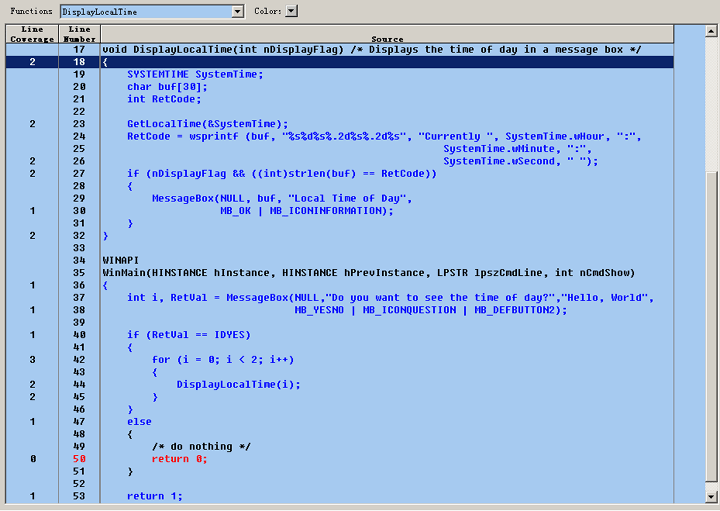Click the SystemTime.wSecond line

pyautogui.click(x=521, y=161)
